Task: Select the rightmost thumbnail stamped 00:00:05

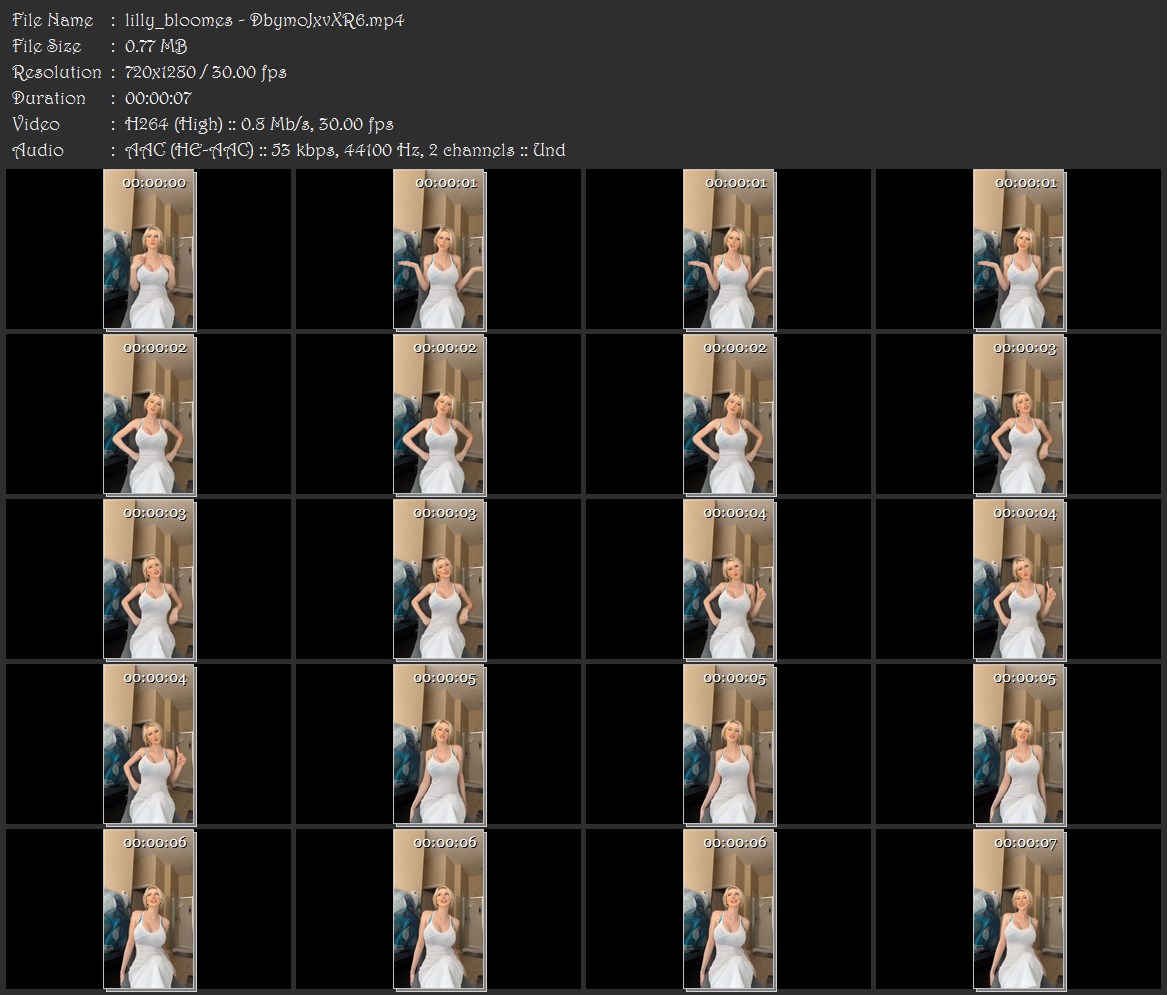Action: click(x=1019, y=744)
